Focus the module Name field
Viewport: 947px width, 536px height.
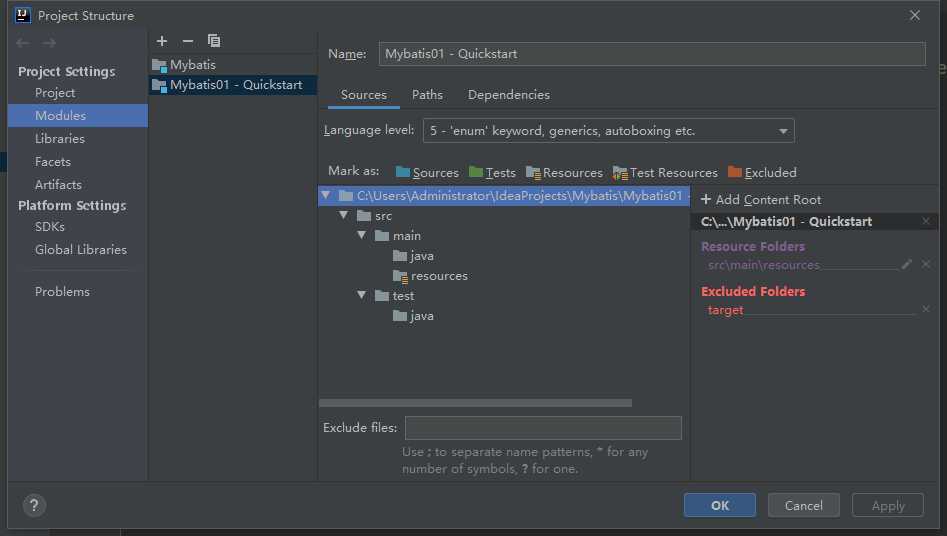pos(652,54)
